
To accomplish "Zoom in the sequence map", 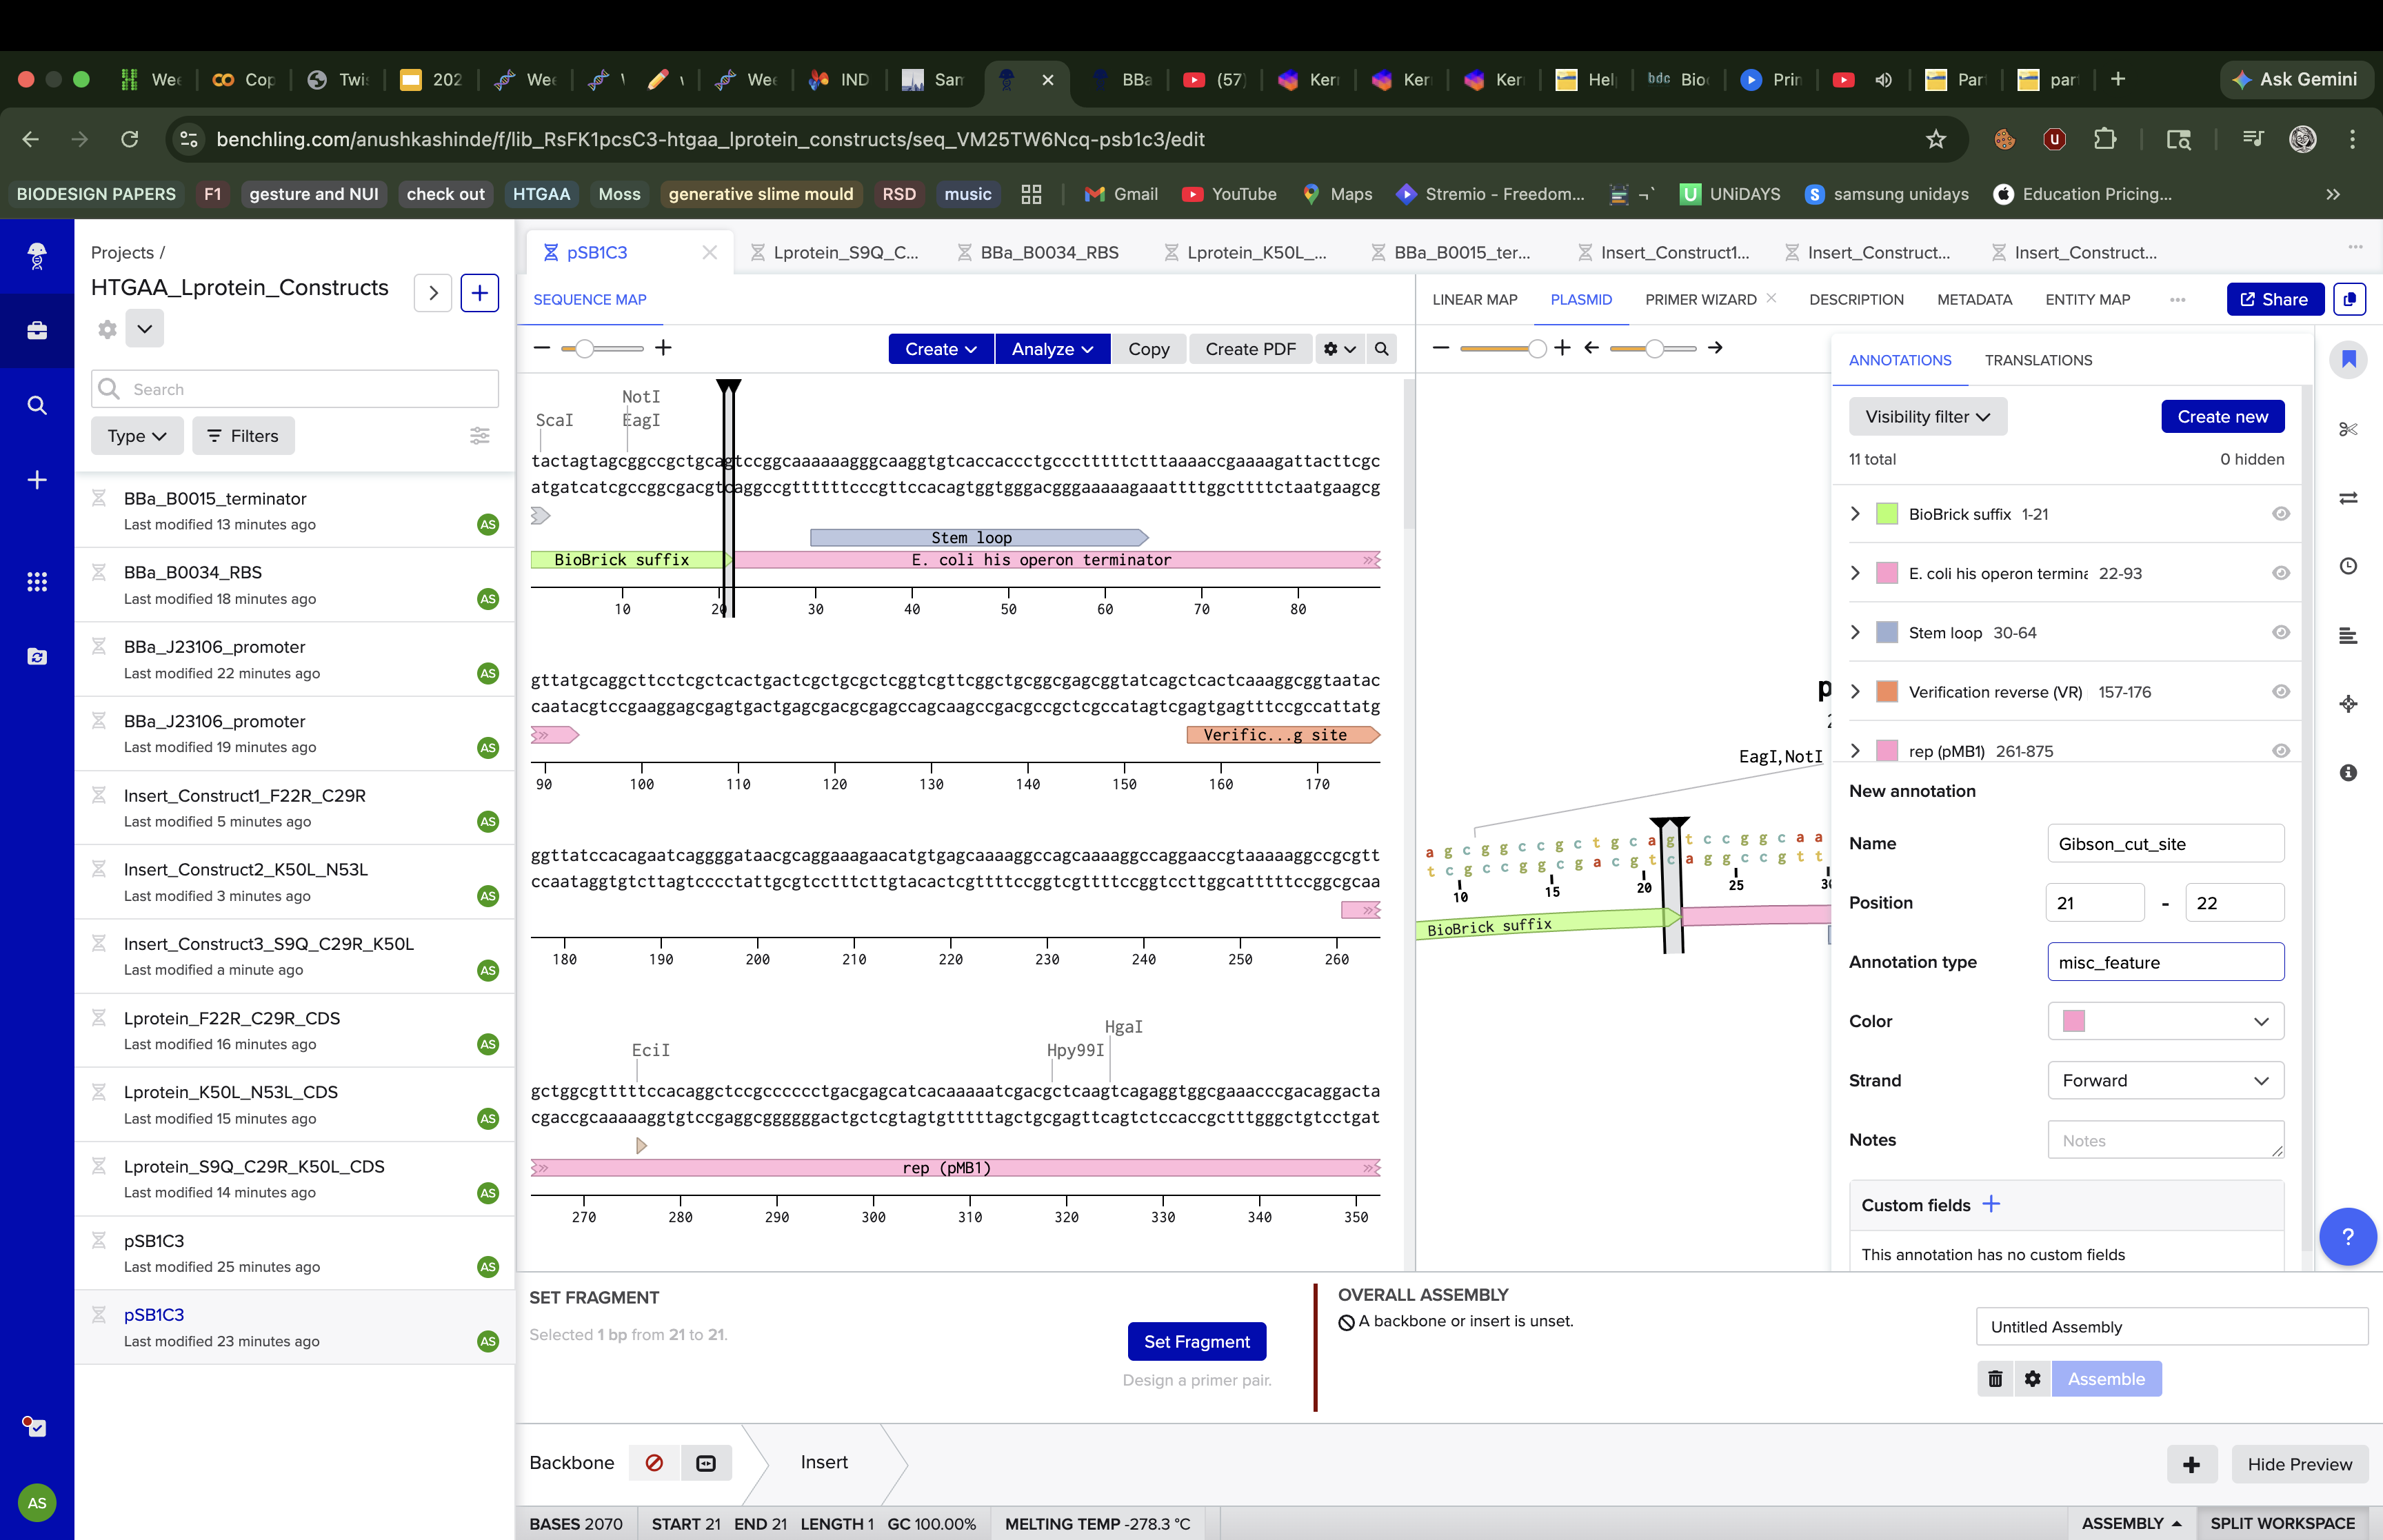I will tap(663, 347).
